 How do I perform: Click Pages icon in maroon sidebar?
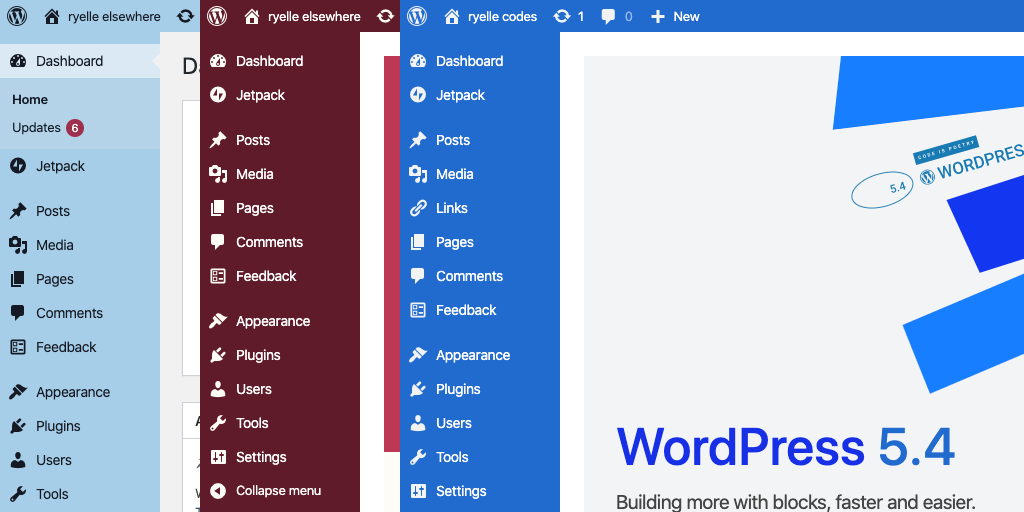pos(218,208)
